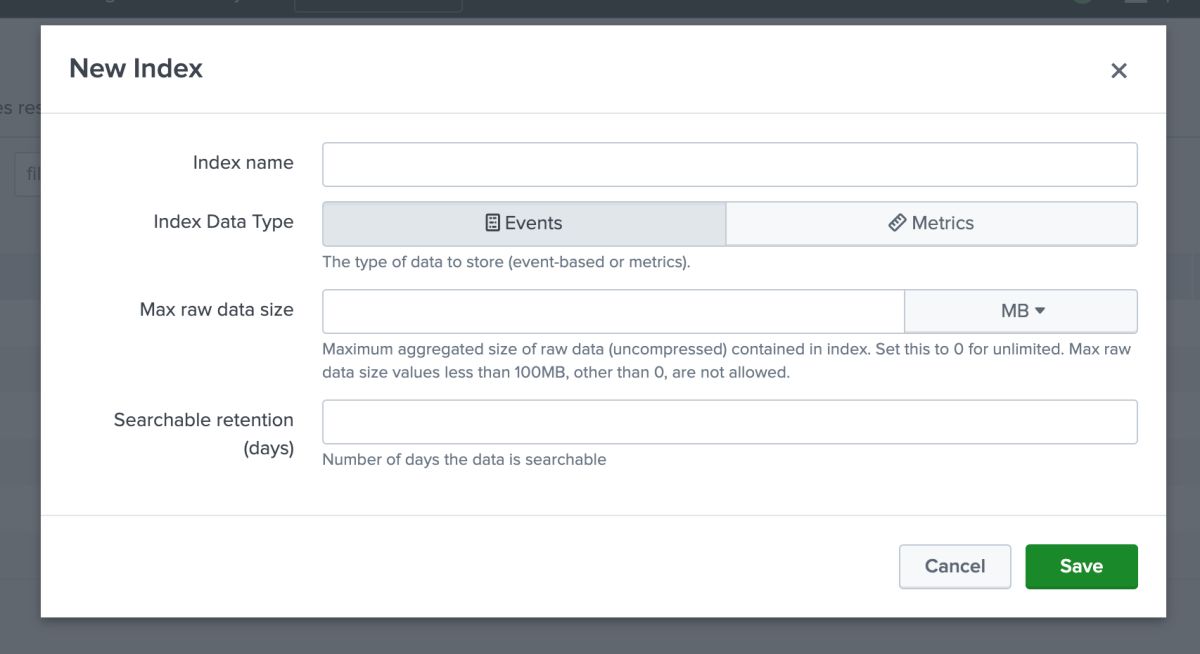Viewport: 1200px width, 654px height.
Task: Click into the Max raw data size field
Action: (614, 311)
